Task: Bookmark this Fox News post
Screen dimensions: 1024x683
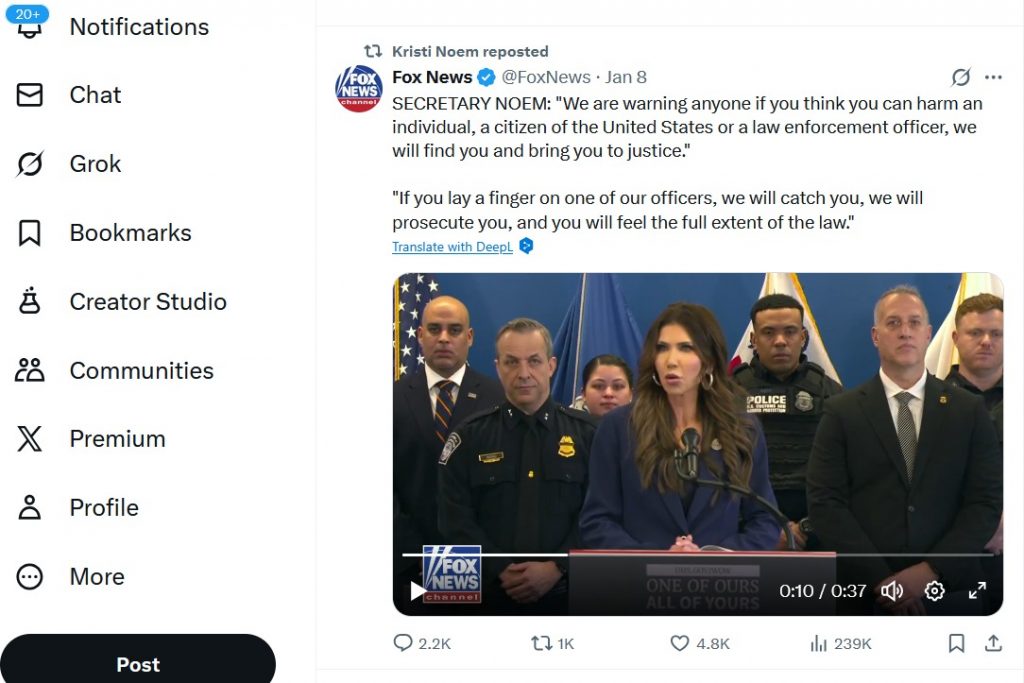Action: (956, 643)
